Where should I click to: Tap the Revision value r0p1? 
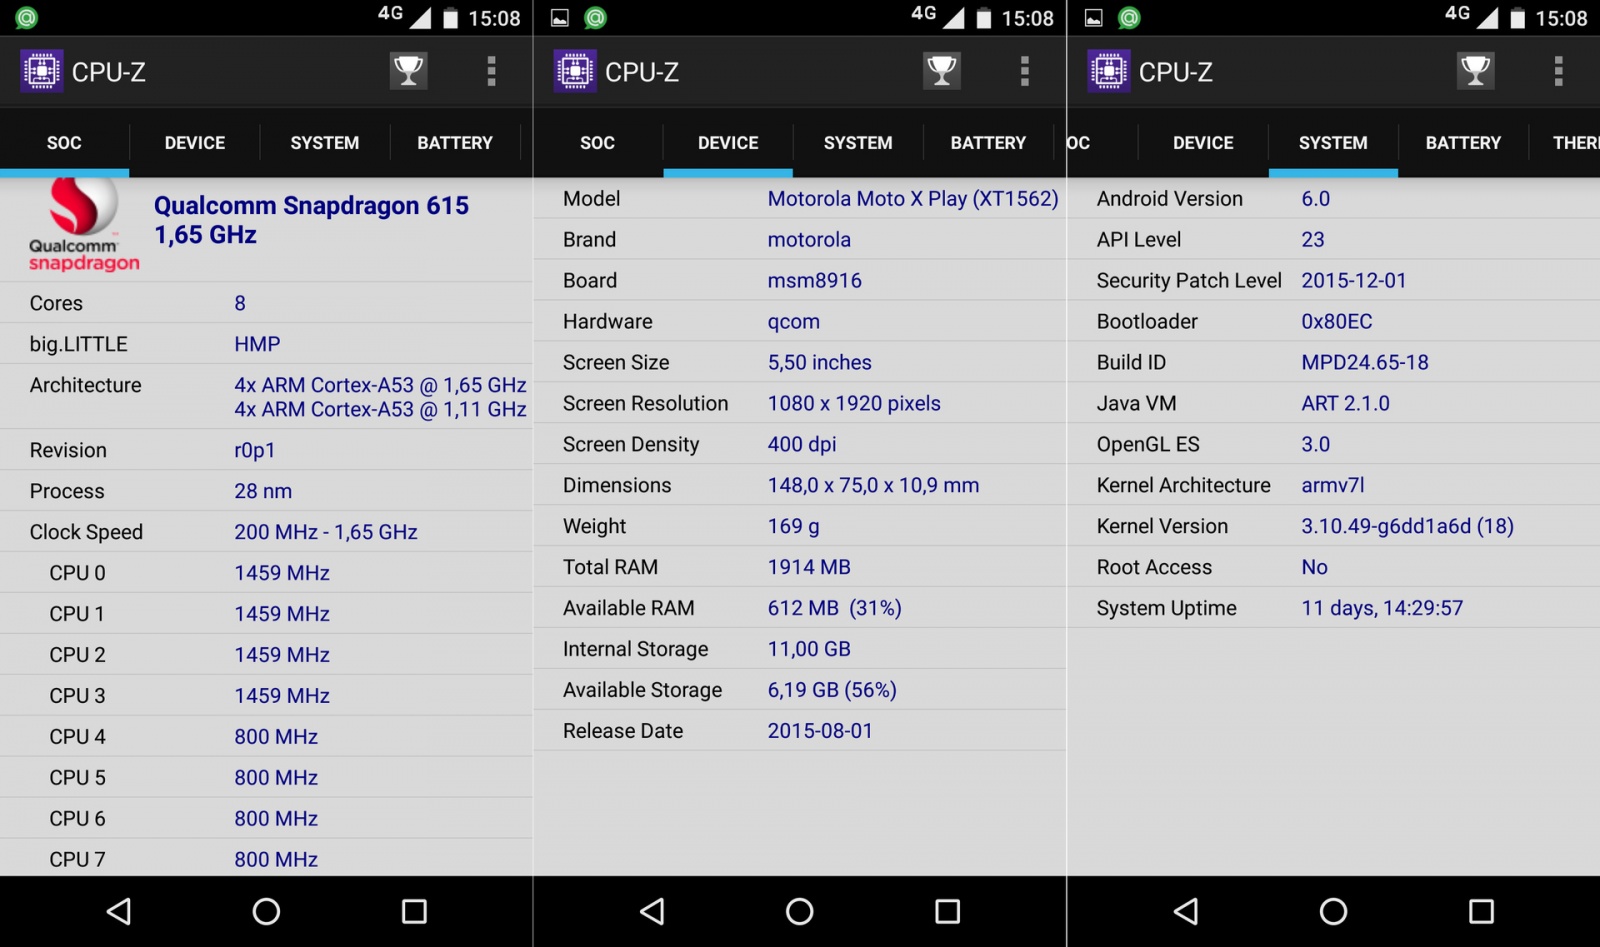coord(255,450)
